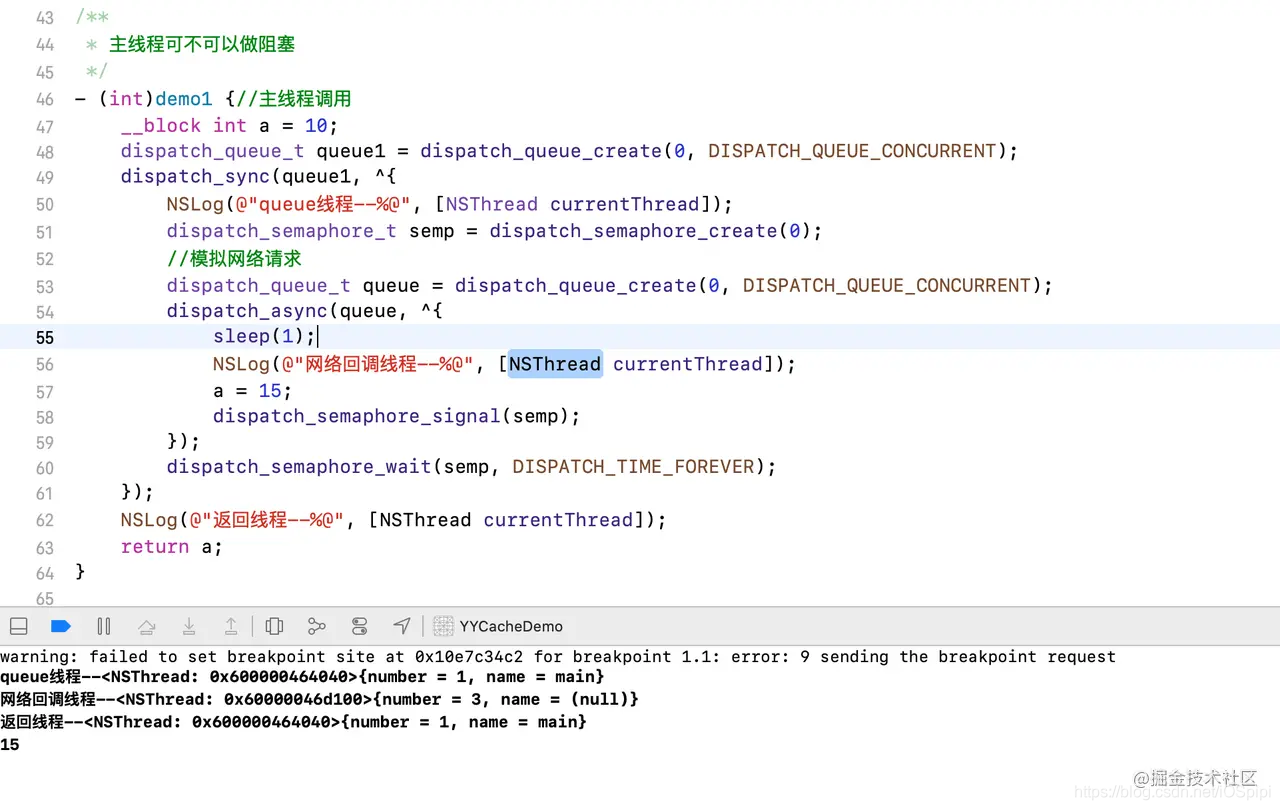Click __block keyword on line 47
Screen dimensions: 1280x810
click(x=161, y=125)
